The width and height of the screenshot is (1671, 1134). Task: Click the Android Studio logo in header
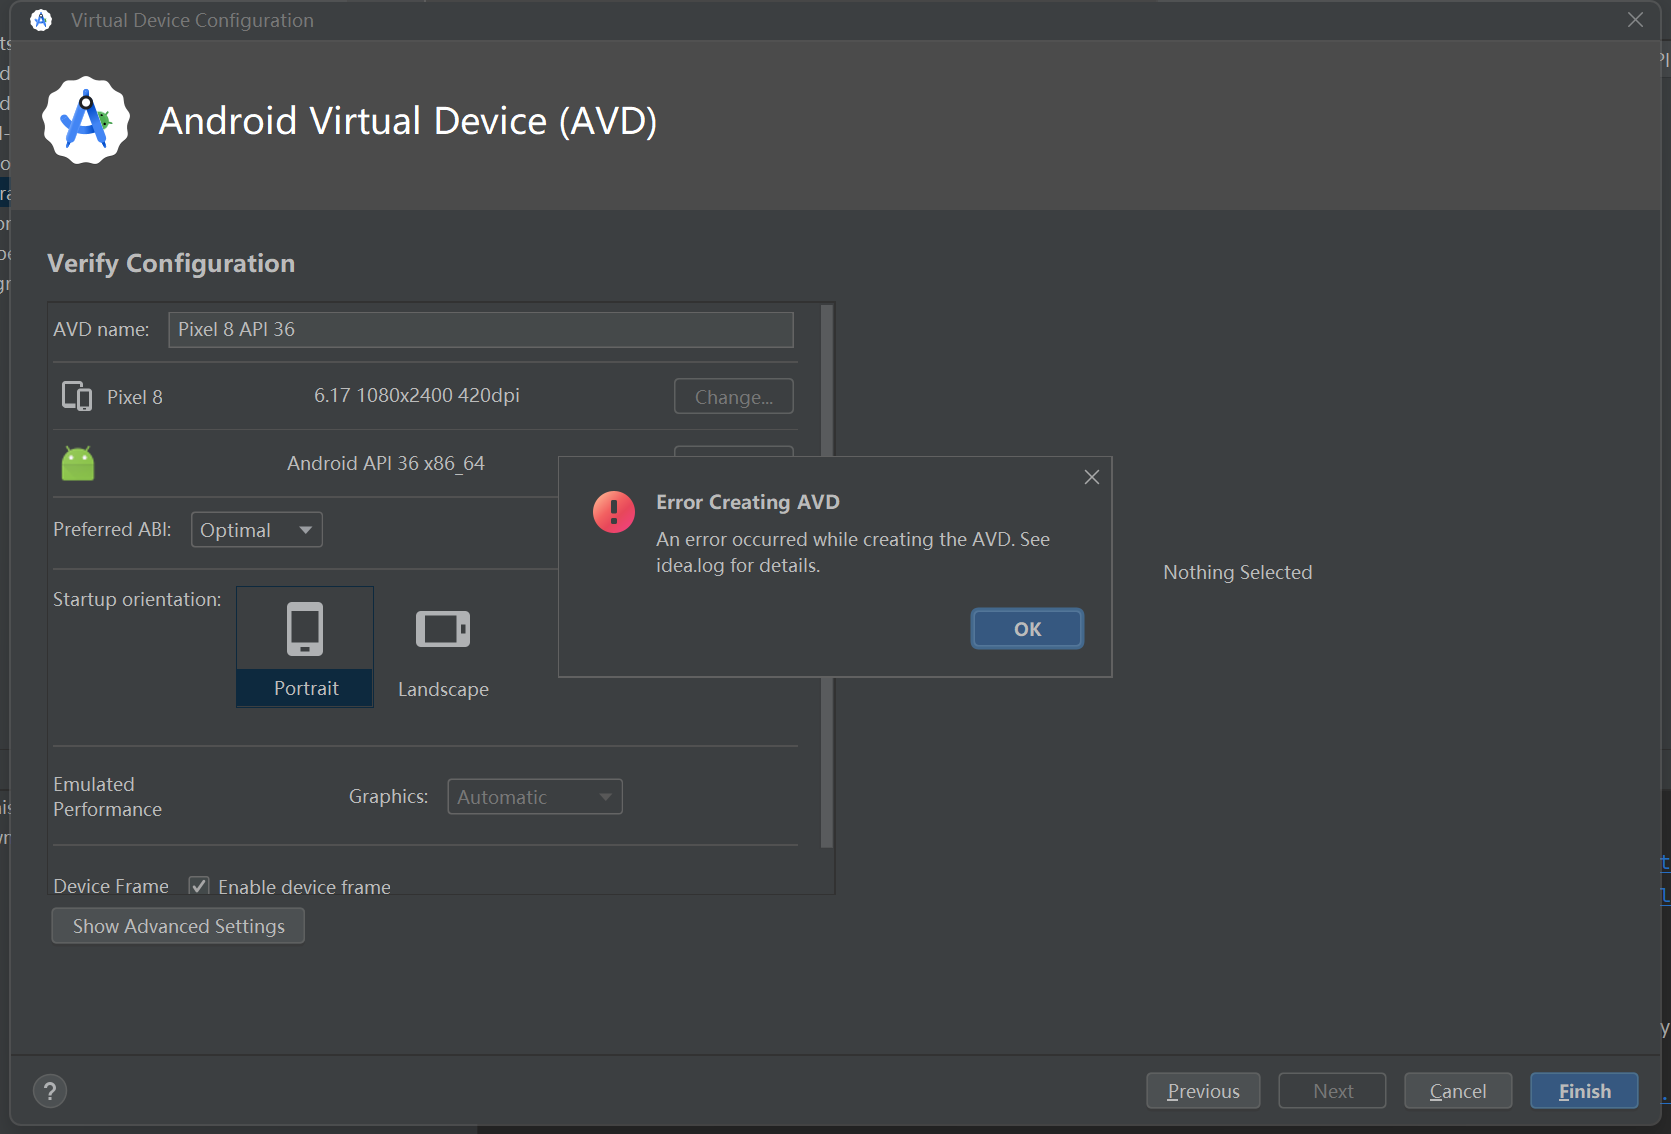pyautogui.click(x=86, y=120)
